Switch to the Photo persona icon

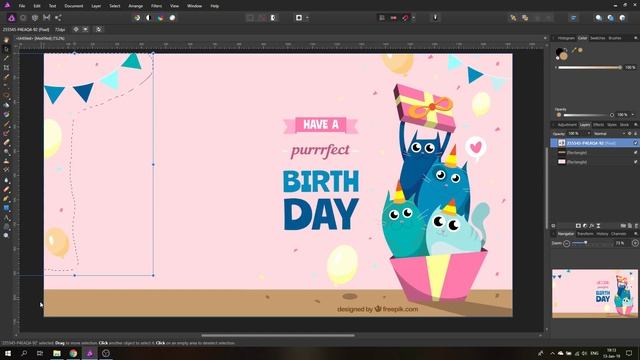point(11,18)
